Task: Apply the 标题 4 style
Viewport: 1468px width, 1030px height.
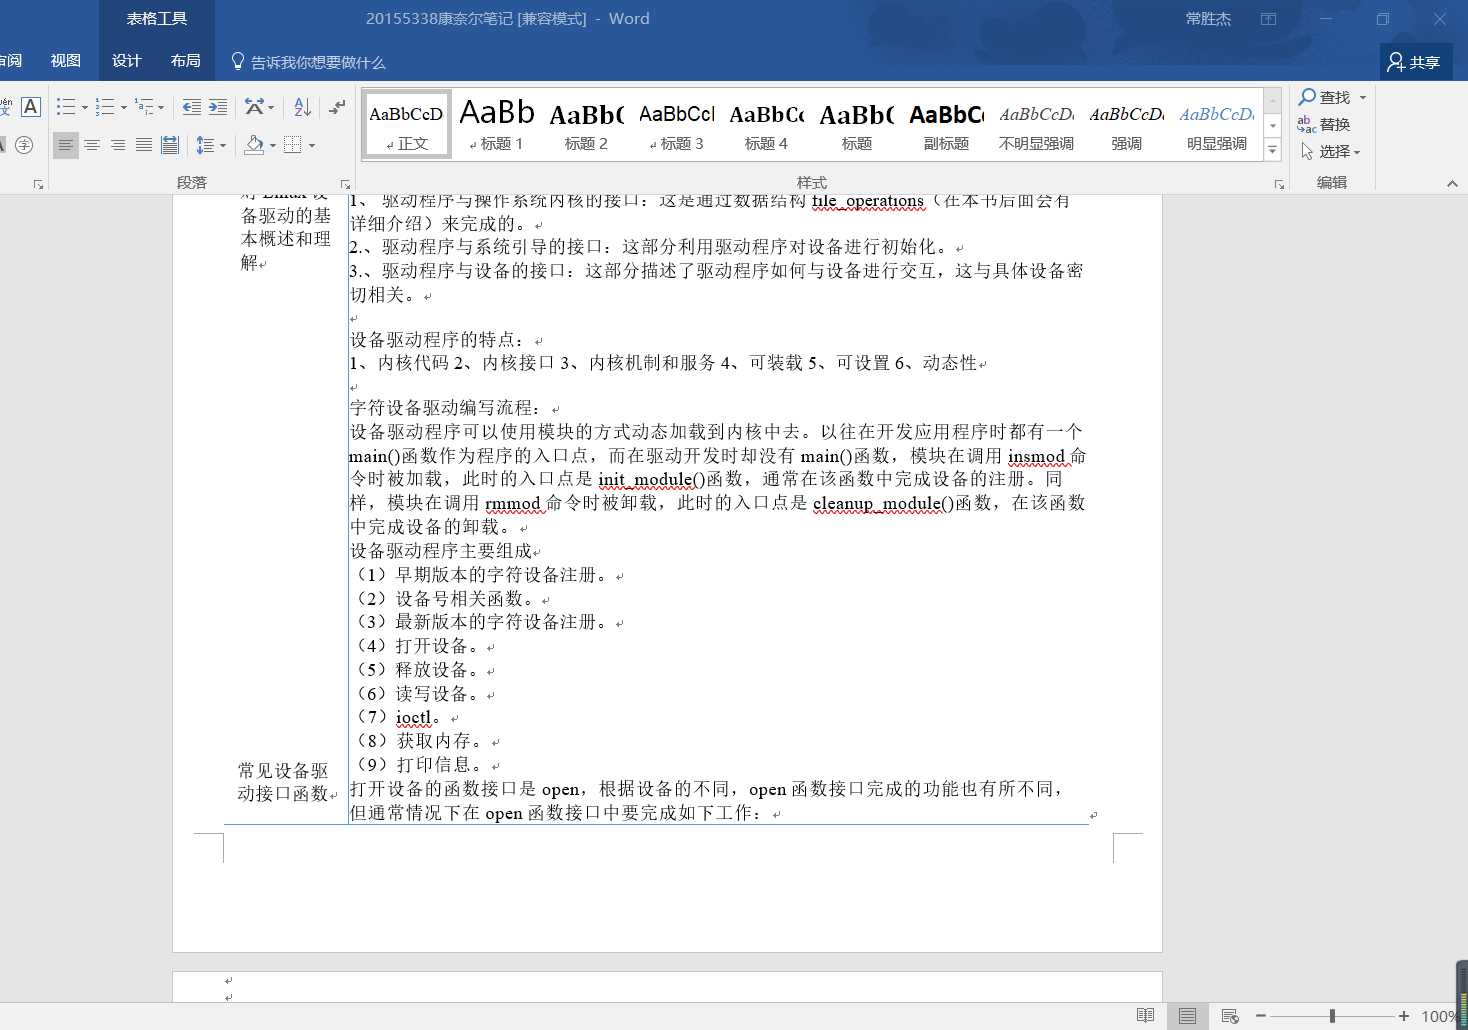Action: (x=766, y=125)
